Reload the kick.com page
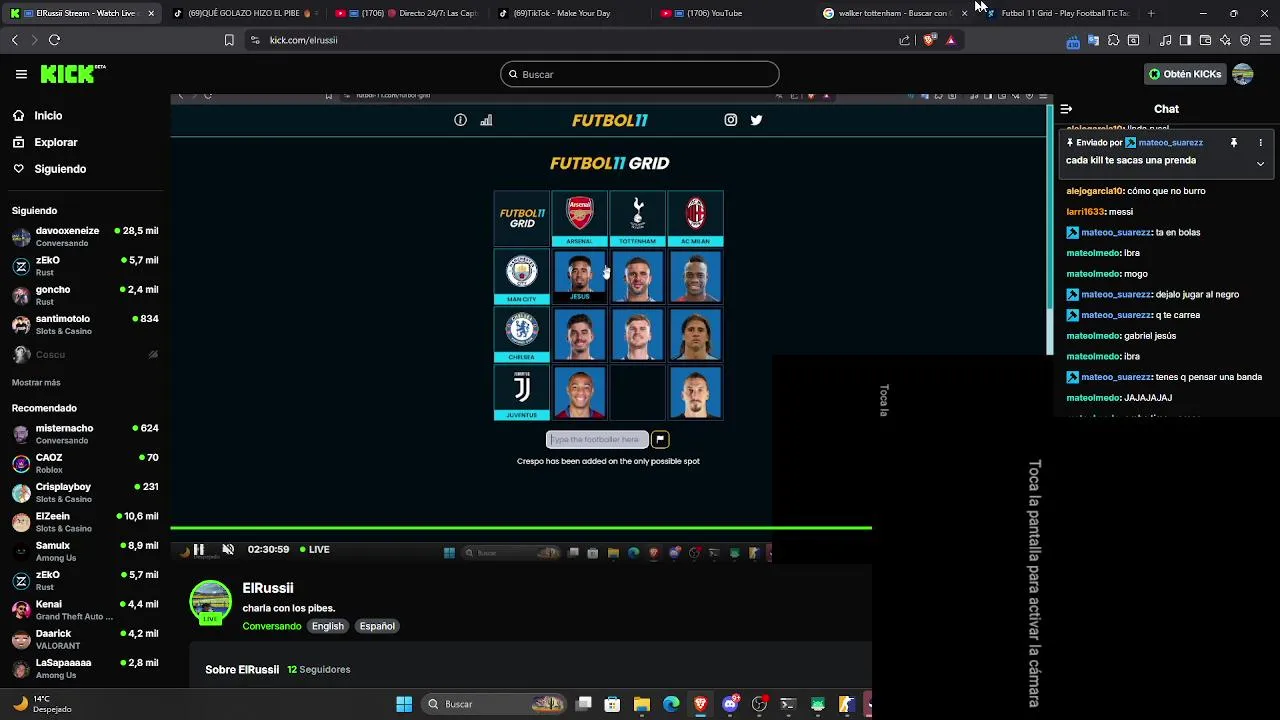1280x720 pixels. 54,40
